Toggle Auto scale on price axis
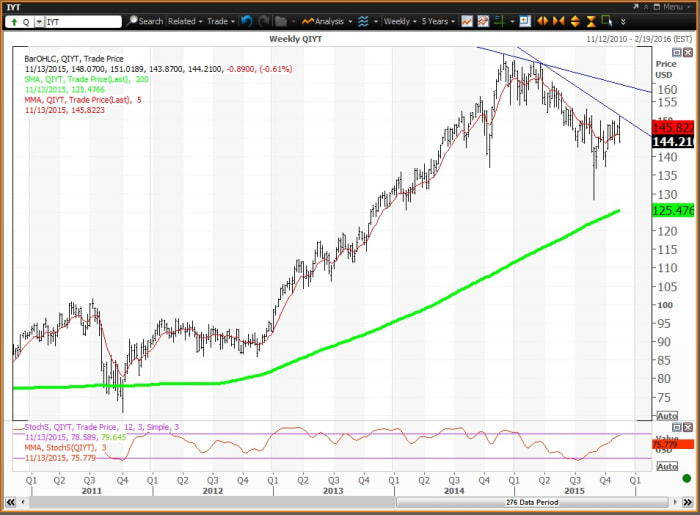Image resolution: width=700 pixels, height=515 pixels. tap(668, 414)
